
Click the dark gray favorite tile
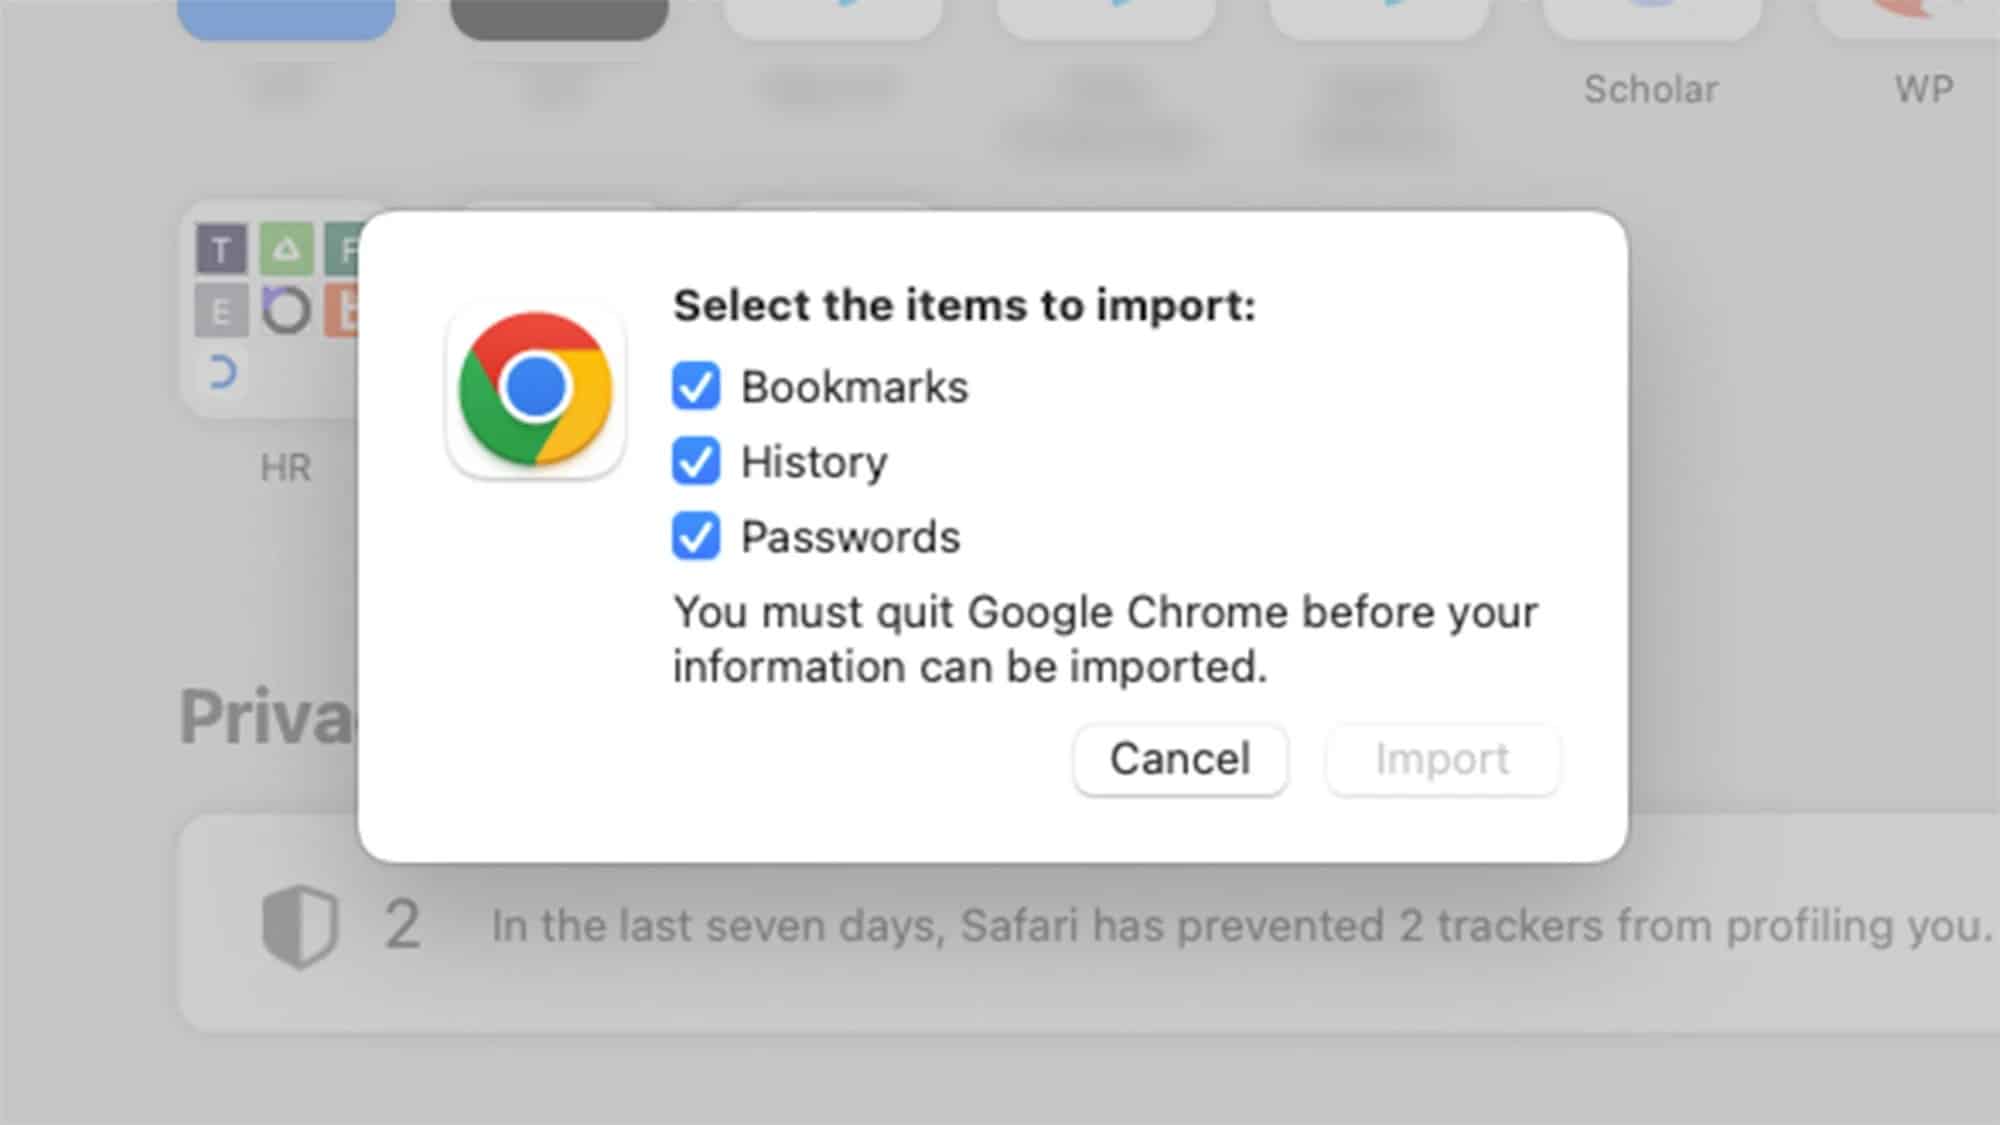[559, 18]
